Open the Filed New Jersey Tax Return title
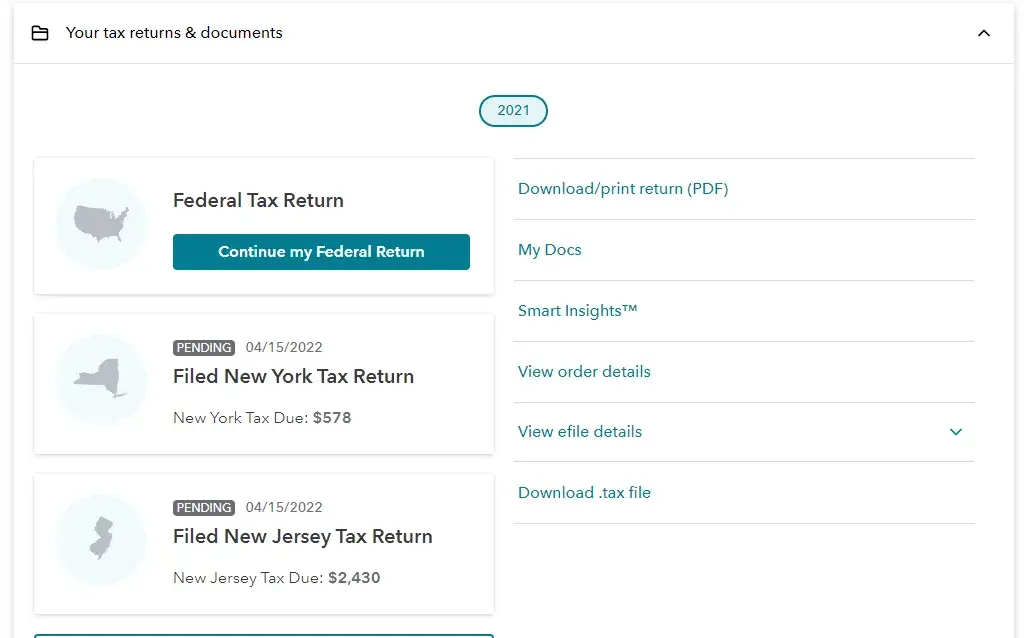 click(302, 537)
